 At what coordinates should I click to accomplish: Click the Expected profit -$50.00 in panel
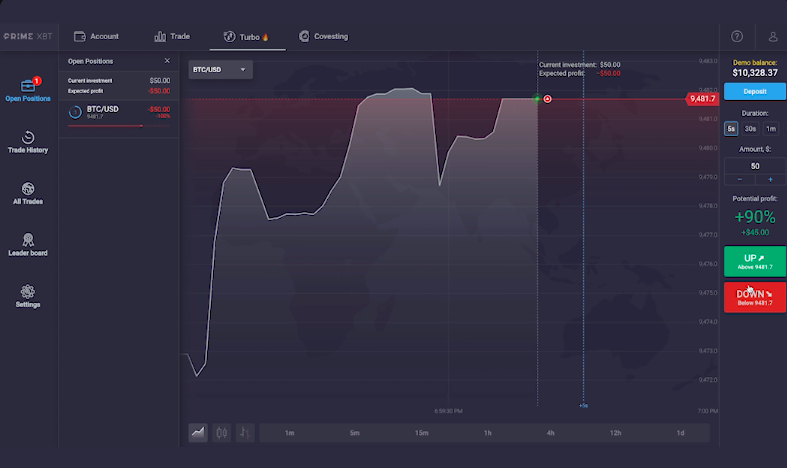tap(159, 91)
